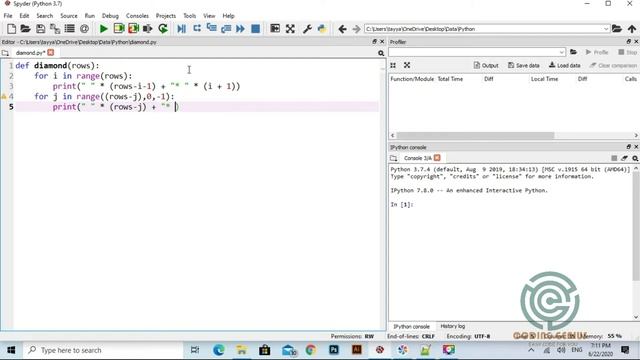Image resolution: width=640 pixels, height=360 pixels.
Task: Open the Run menu
Action: pos(89,16)
